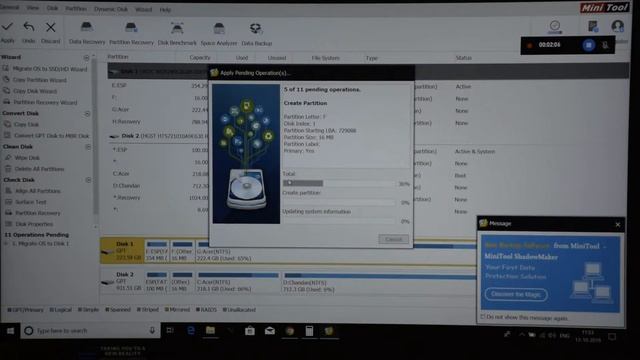
Task: Click the user account icon in toolbar
Action: pos(618,27)
